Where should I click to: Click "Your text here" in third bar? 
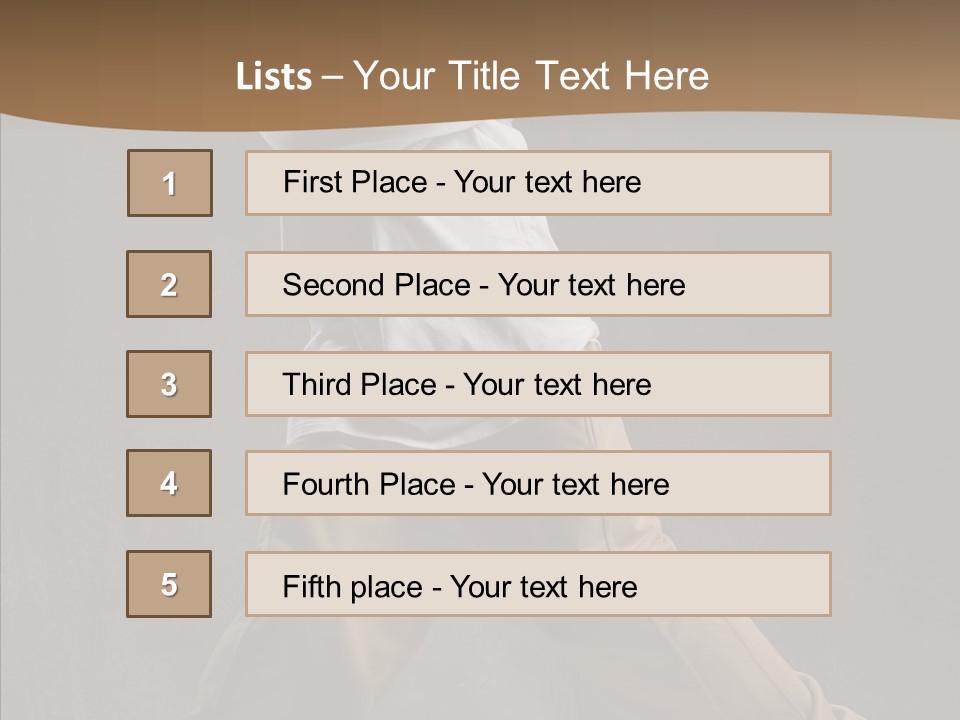(x=557, y=385)
